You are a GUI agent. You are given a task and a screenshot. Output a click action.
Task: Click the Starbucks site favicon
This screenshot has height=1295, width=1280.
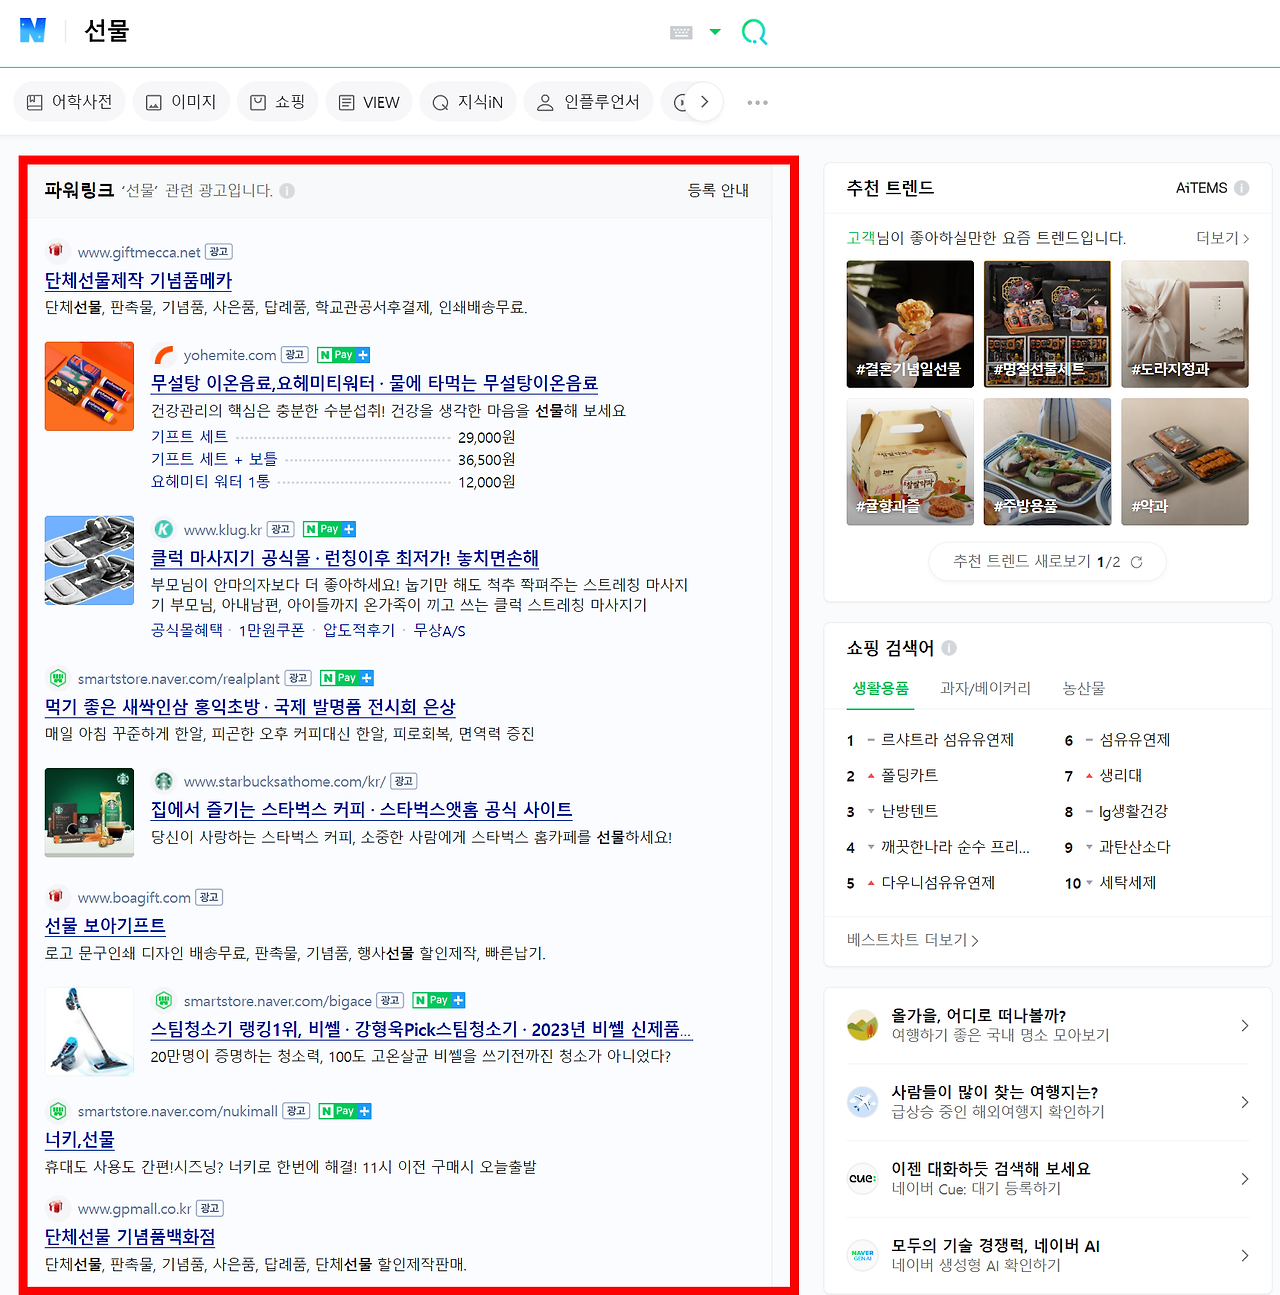point(164,781)
